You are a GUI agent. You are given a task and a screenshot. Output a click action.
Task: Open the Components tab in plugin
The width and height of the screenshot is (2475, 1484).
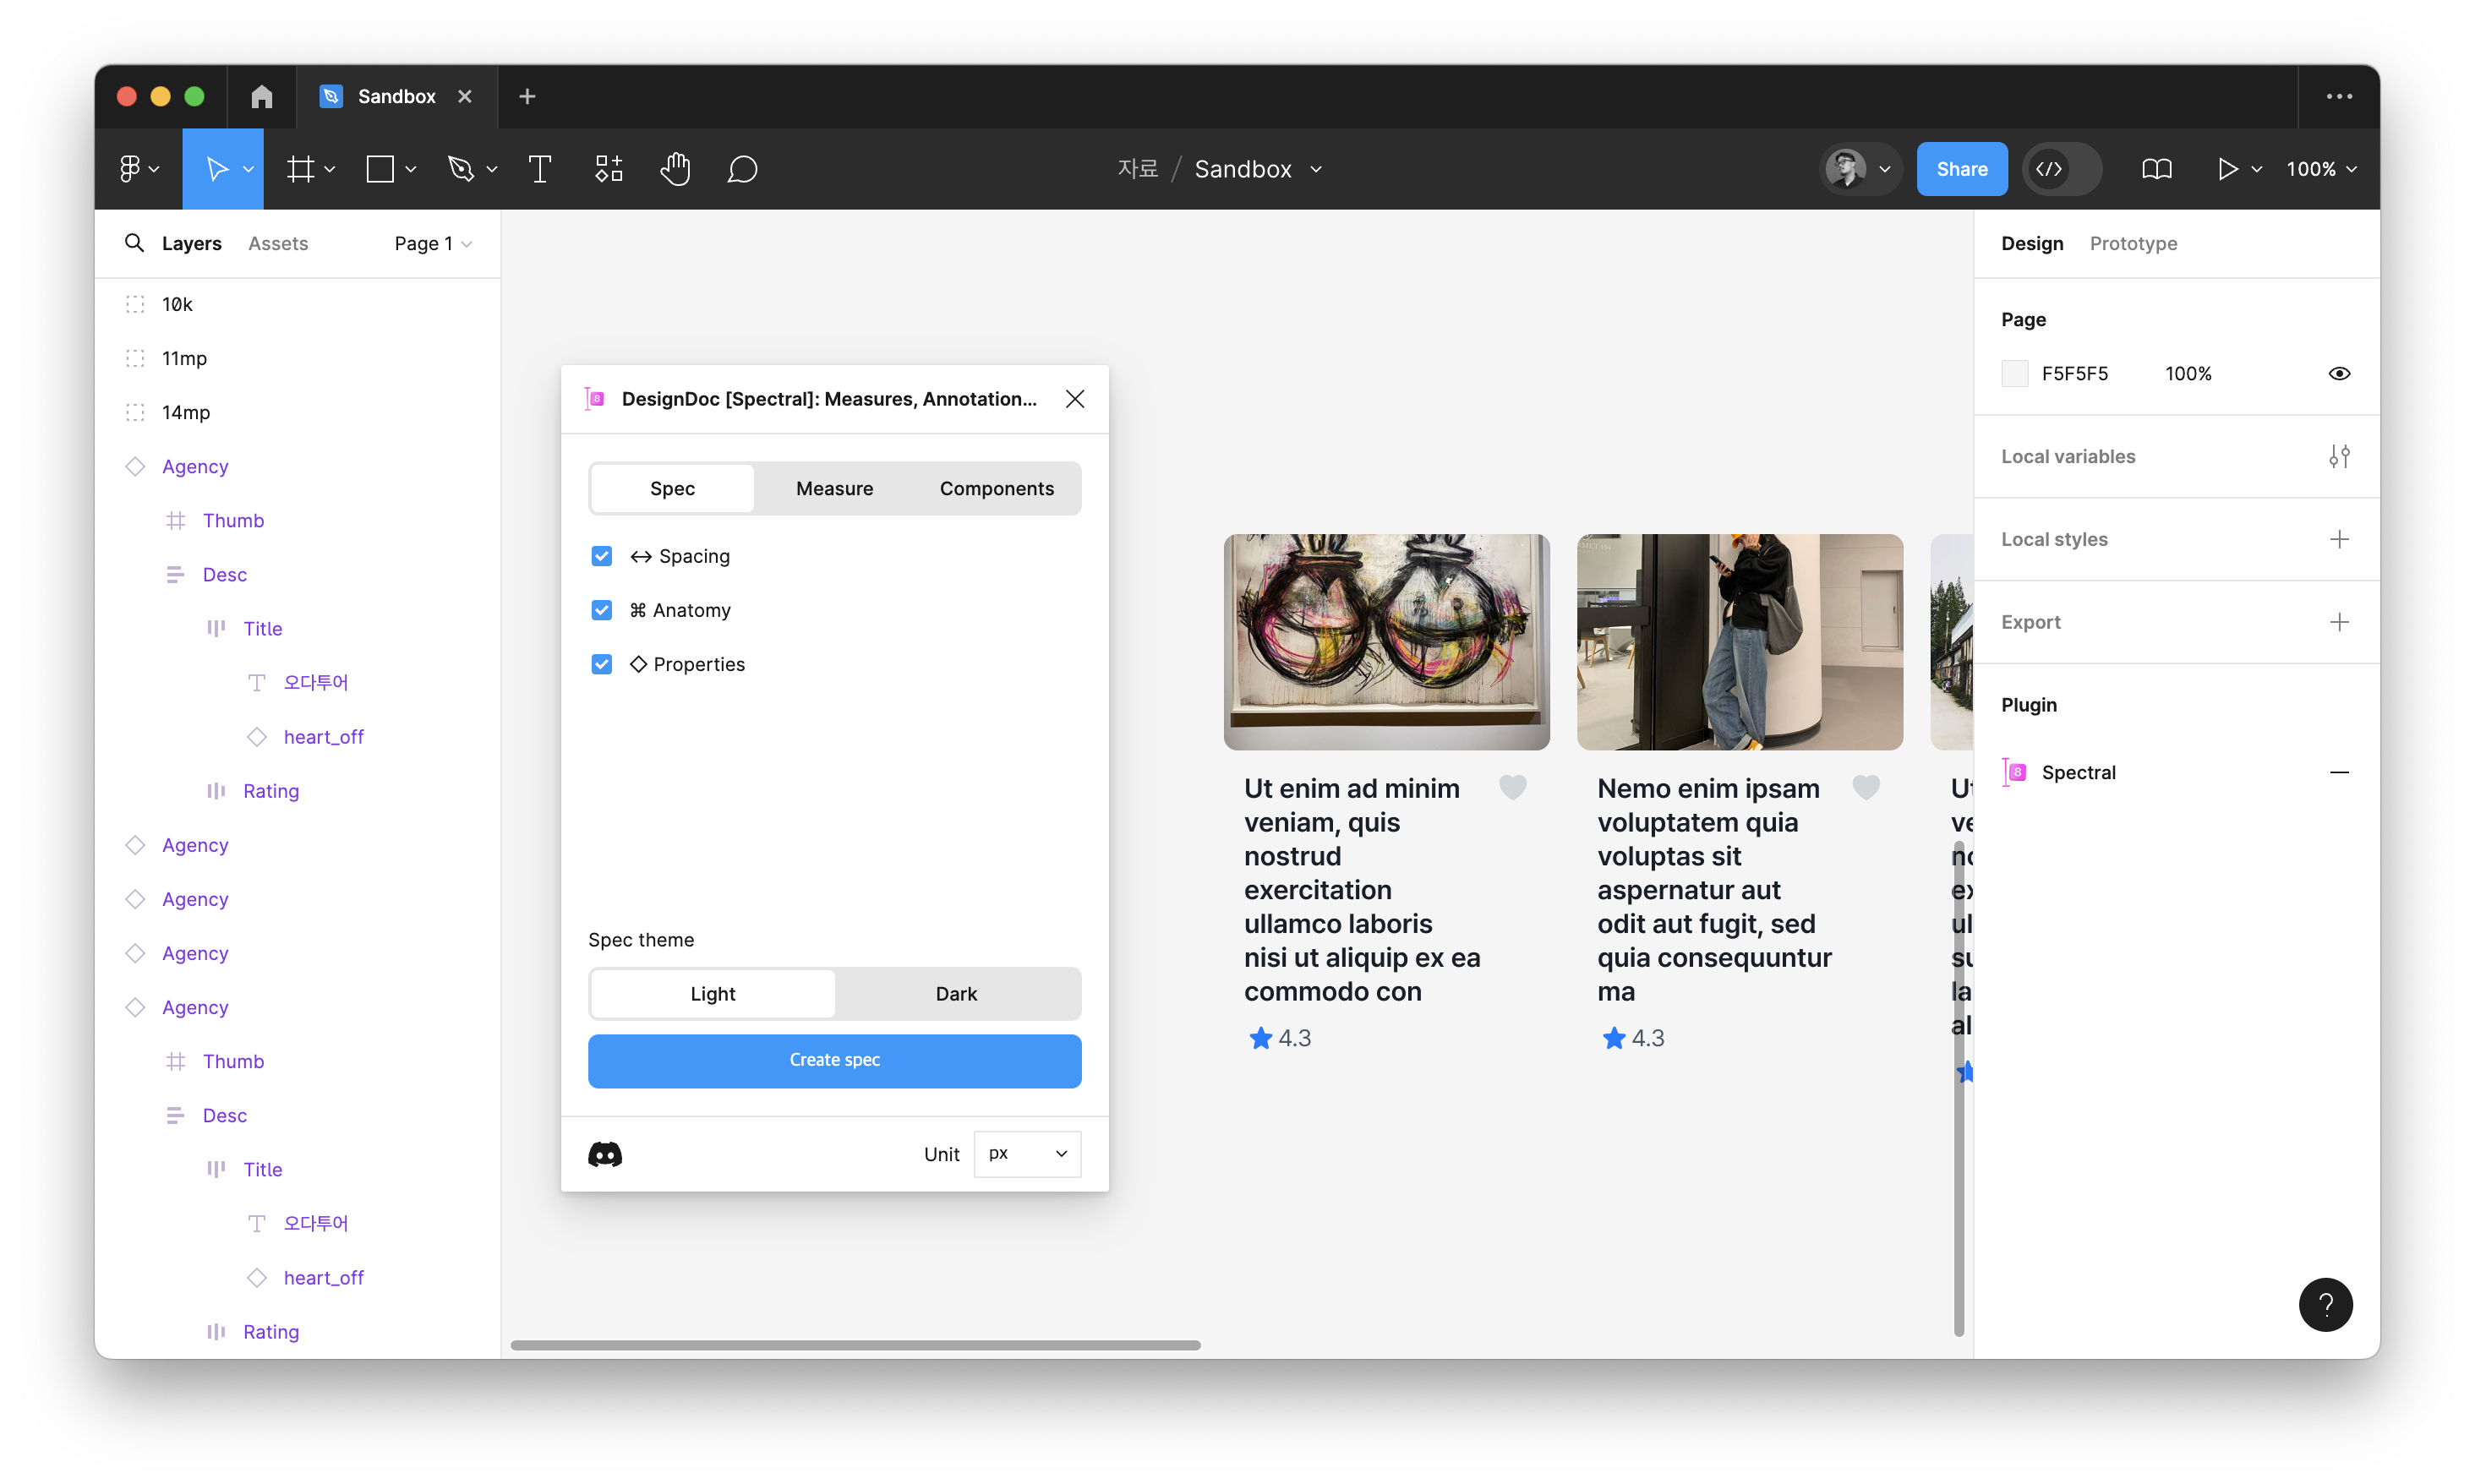click(996, 488)
